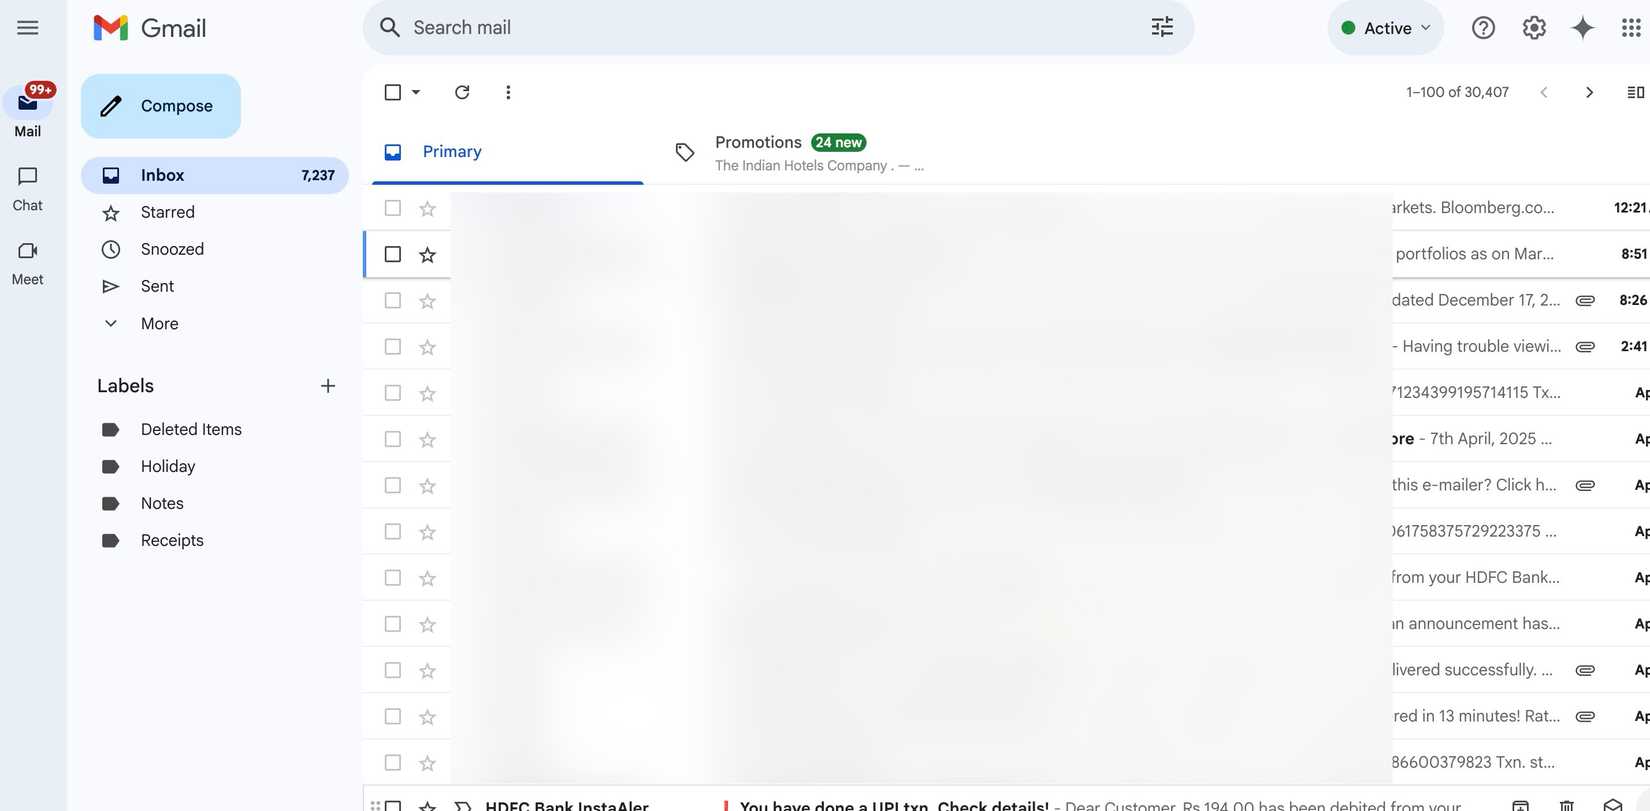Select the email ending 'Having trouble viewi...'
Screen dimensions: 1650x811
point(393,347)
